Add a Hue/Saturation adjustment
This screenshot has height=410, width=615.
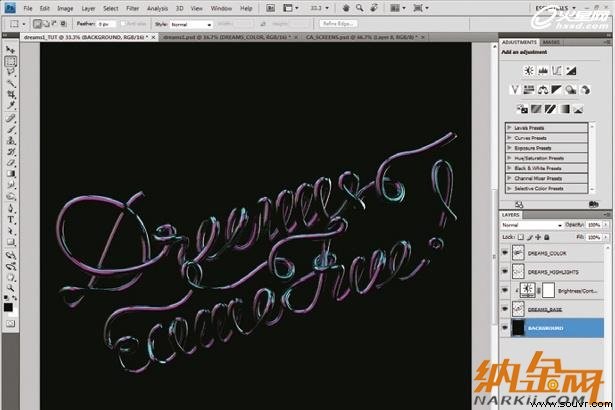pos(529,90)
